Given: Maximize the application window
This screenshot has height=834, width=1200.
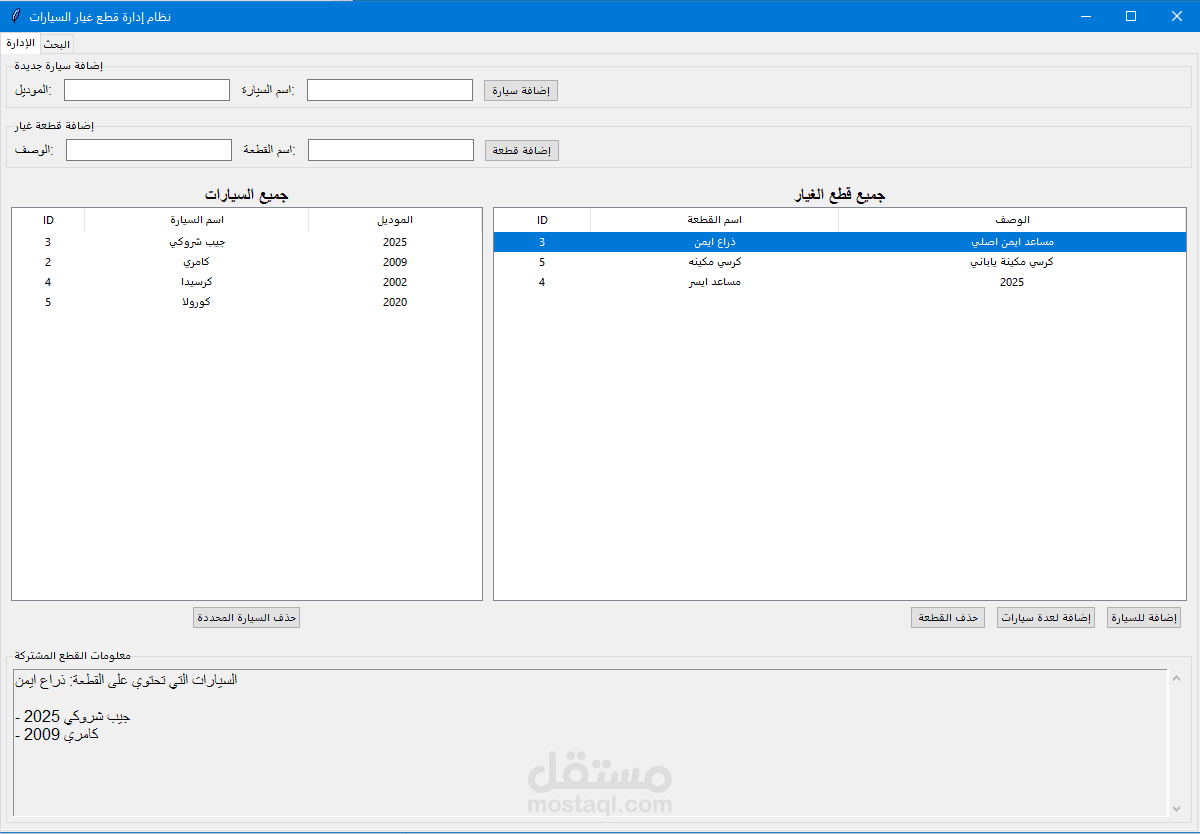Looking at the screenshot, I should coord(1131,16).
